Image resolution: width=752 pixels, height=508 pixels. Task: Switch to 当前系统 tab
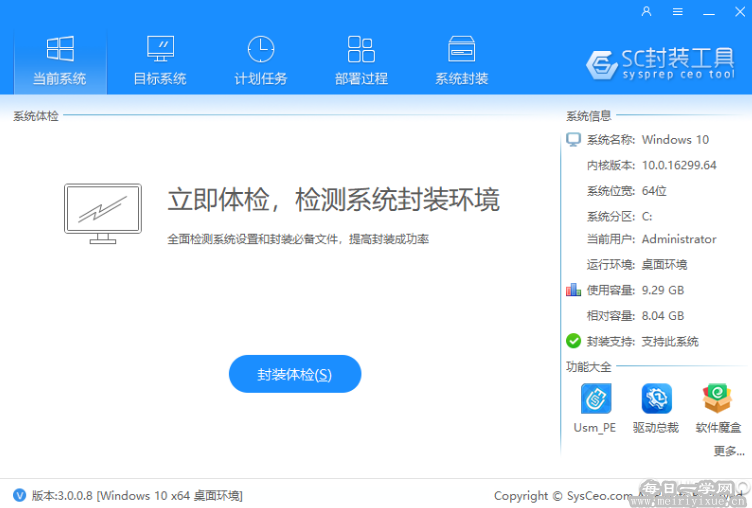tap(60, 61)
